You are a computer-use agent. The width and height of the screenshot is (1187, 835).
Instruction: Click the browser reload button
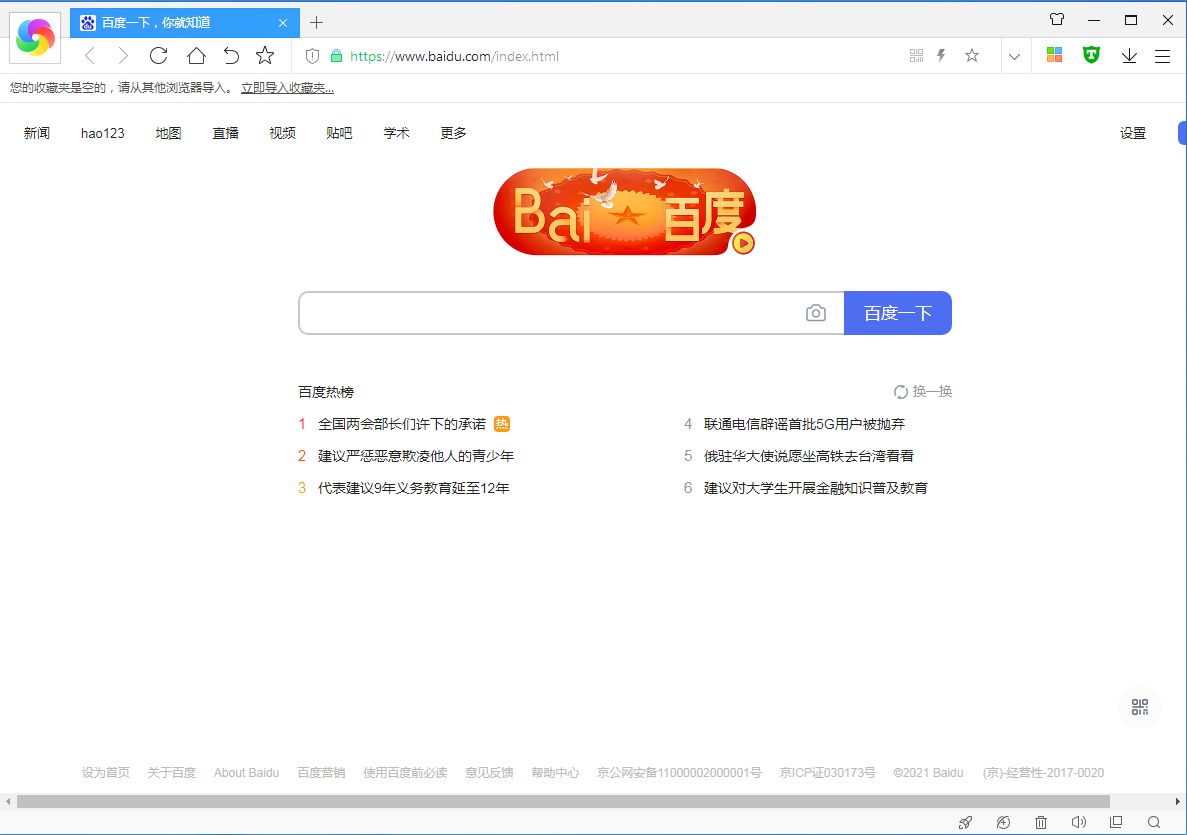158,56
